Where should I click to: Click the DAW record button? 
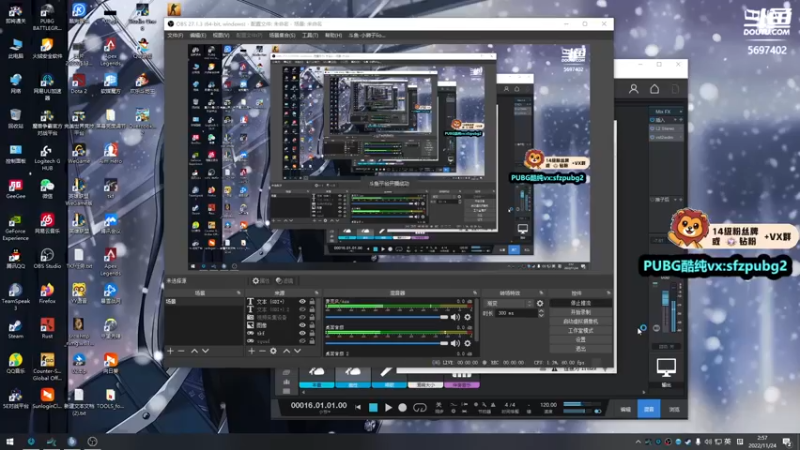point(403,408)
